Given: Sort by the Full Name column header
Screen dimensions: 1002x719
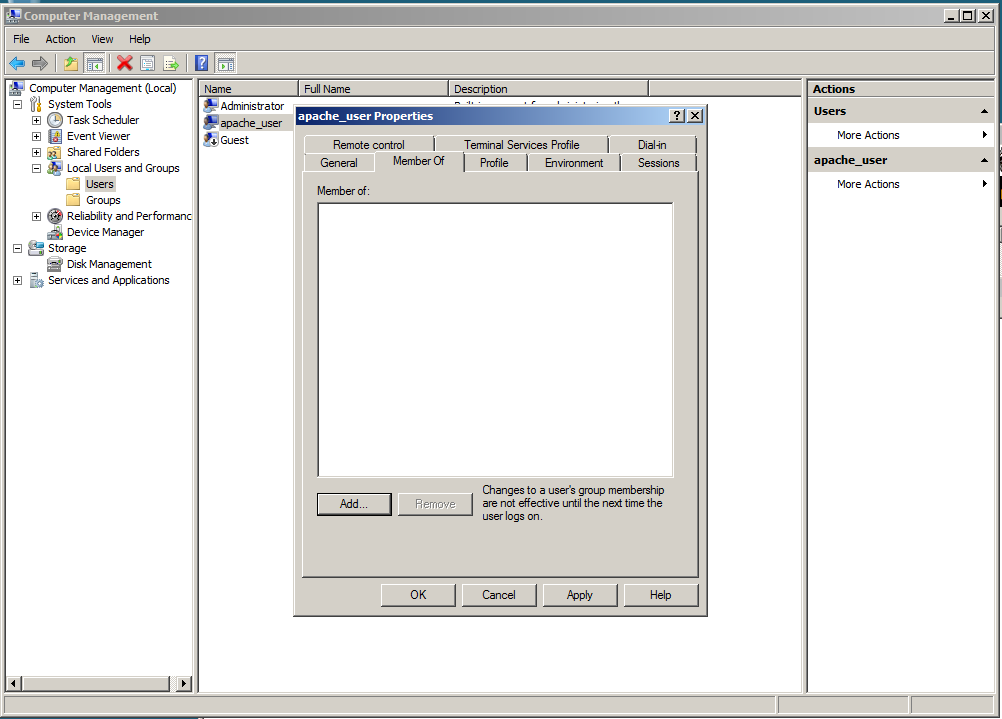Looking at the screenshot, I should coord(373,89).
